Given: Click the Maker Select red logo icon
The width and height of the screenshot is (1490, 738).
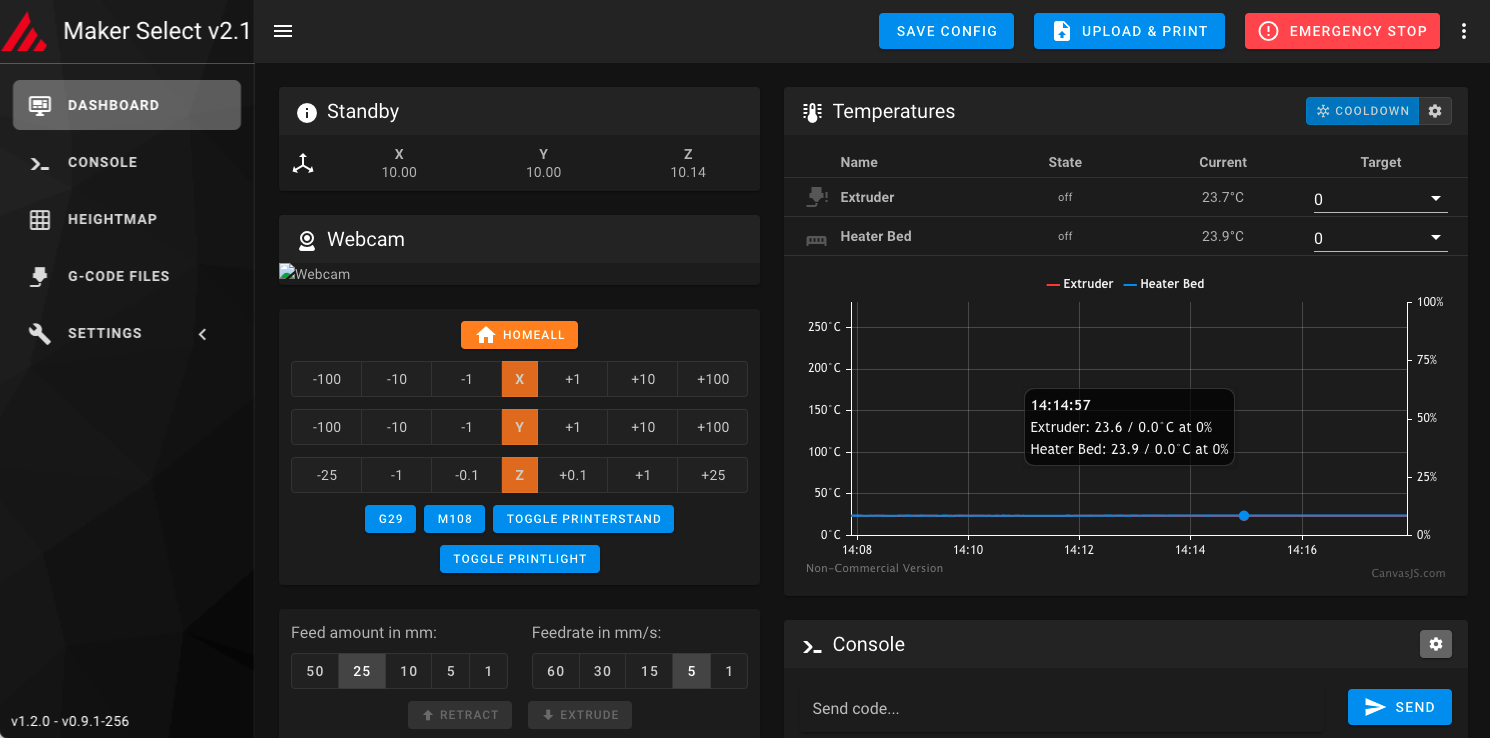Looking at the screenshot, I should coord(22,31).
